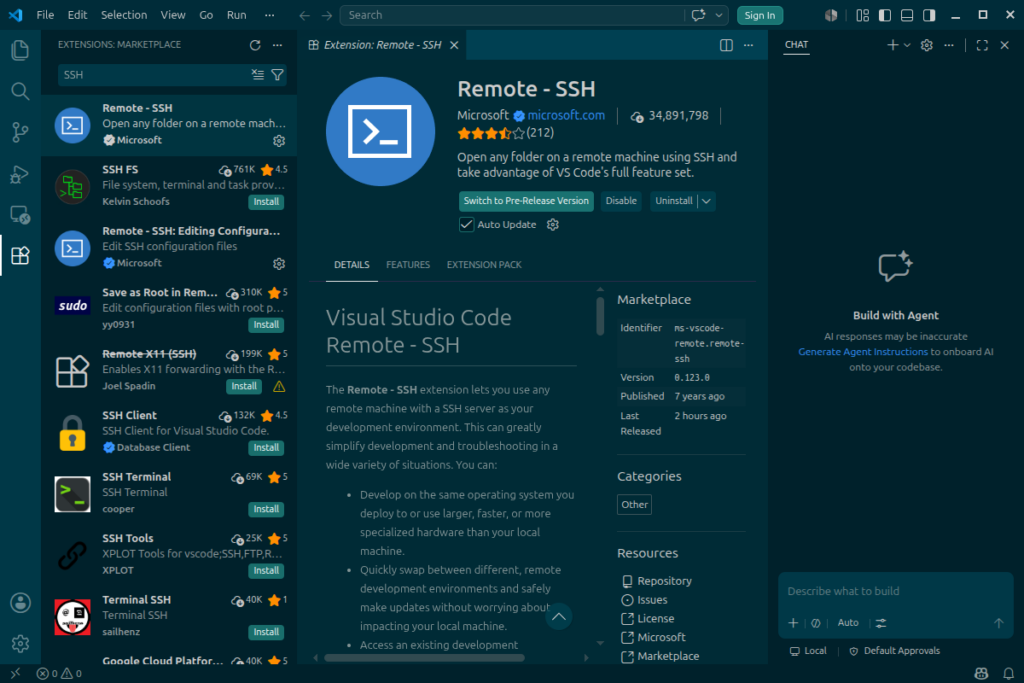
Task: Install the SSH FS extension
Action: click(x=266, y=202)
